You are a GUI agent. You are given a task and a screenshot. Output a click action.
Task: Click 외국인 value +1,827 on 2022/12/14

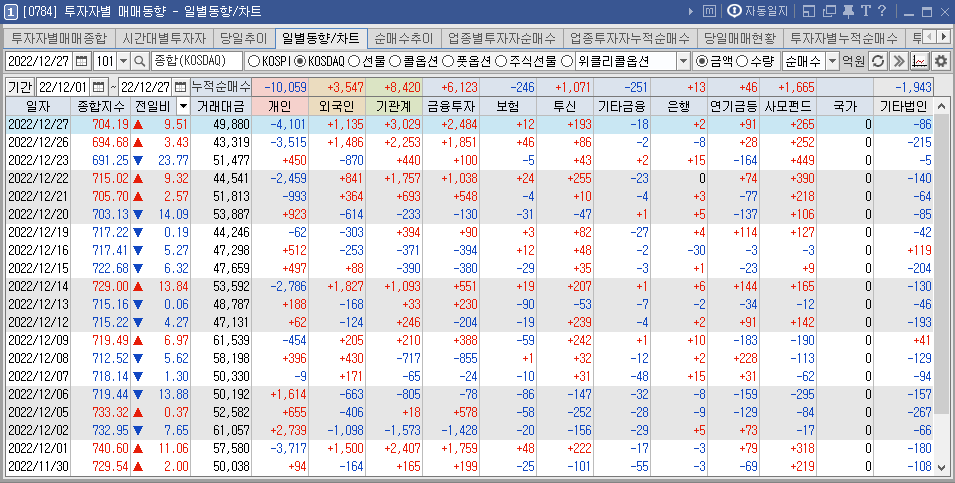345,286
